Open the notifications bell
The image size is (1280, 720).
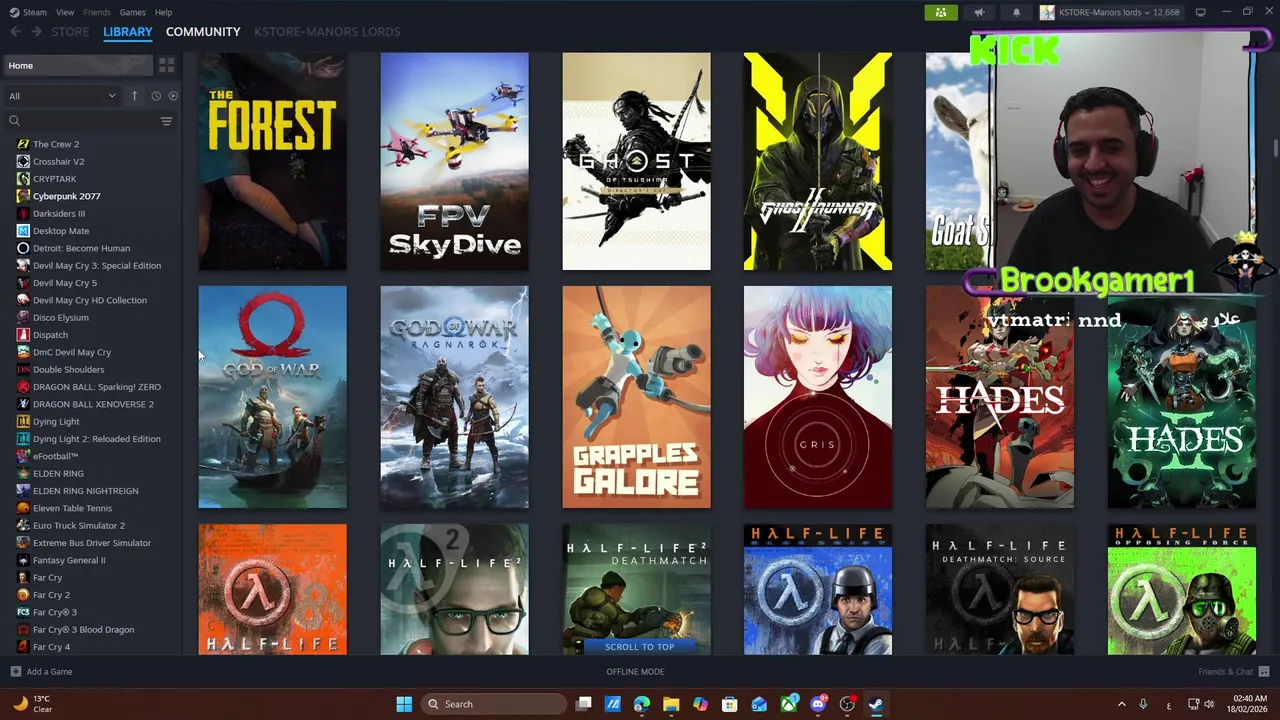[x=1017, y=12]
